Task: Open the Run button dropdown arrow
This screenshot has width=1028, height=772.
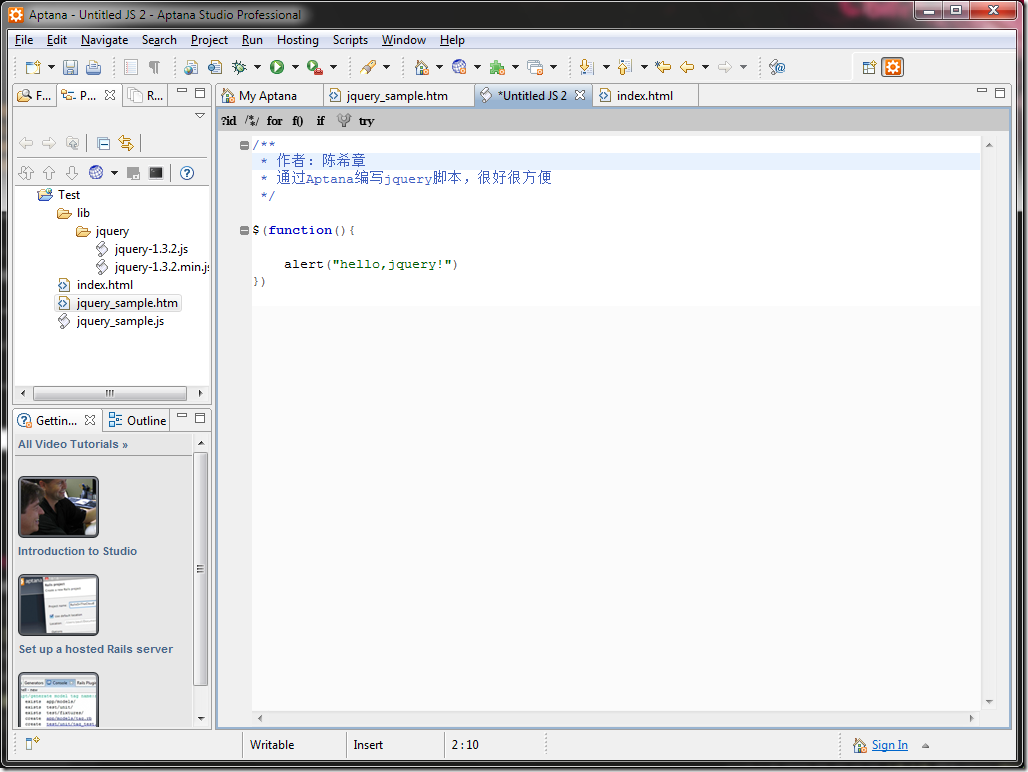Action: click(295, 67)
